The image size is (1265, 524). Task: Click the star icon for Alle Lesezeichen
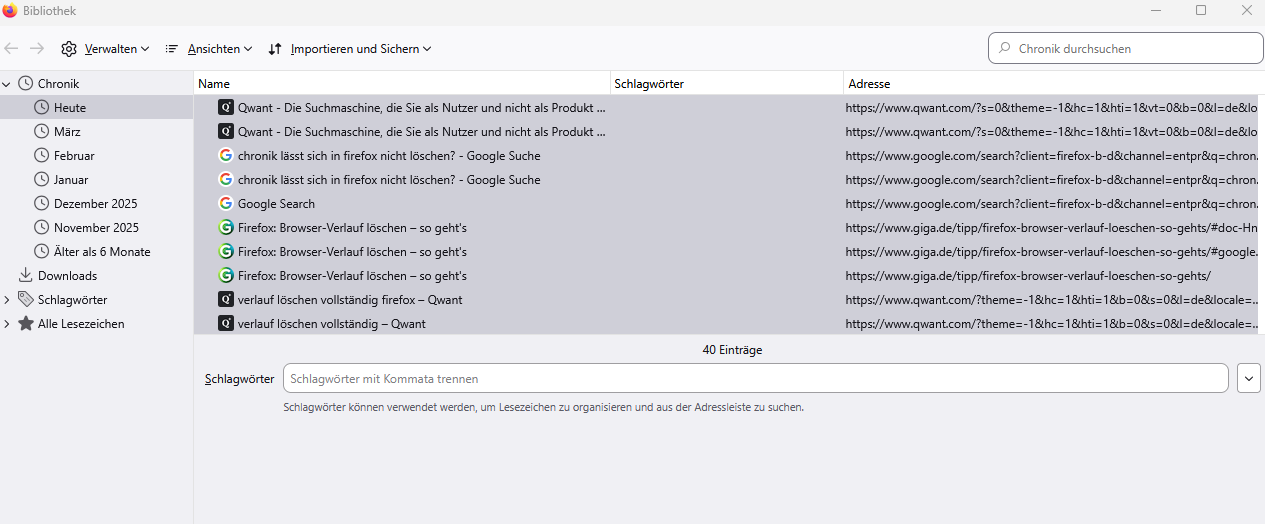pyautogui.click(x=26, y=323)
